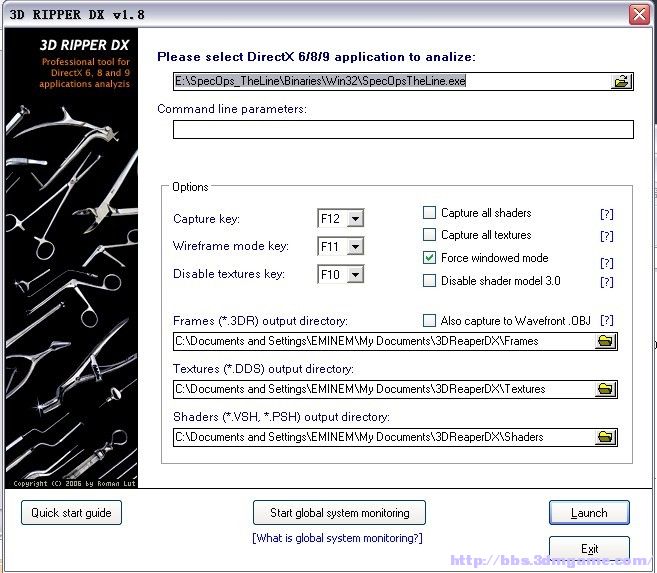Open the Wireframe mode key F11 dropdown
Image resolution: width=657 pixels, height=573 pixels.
[x=355, y=246]
